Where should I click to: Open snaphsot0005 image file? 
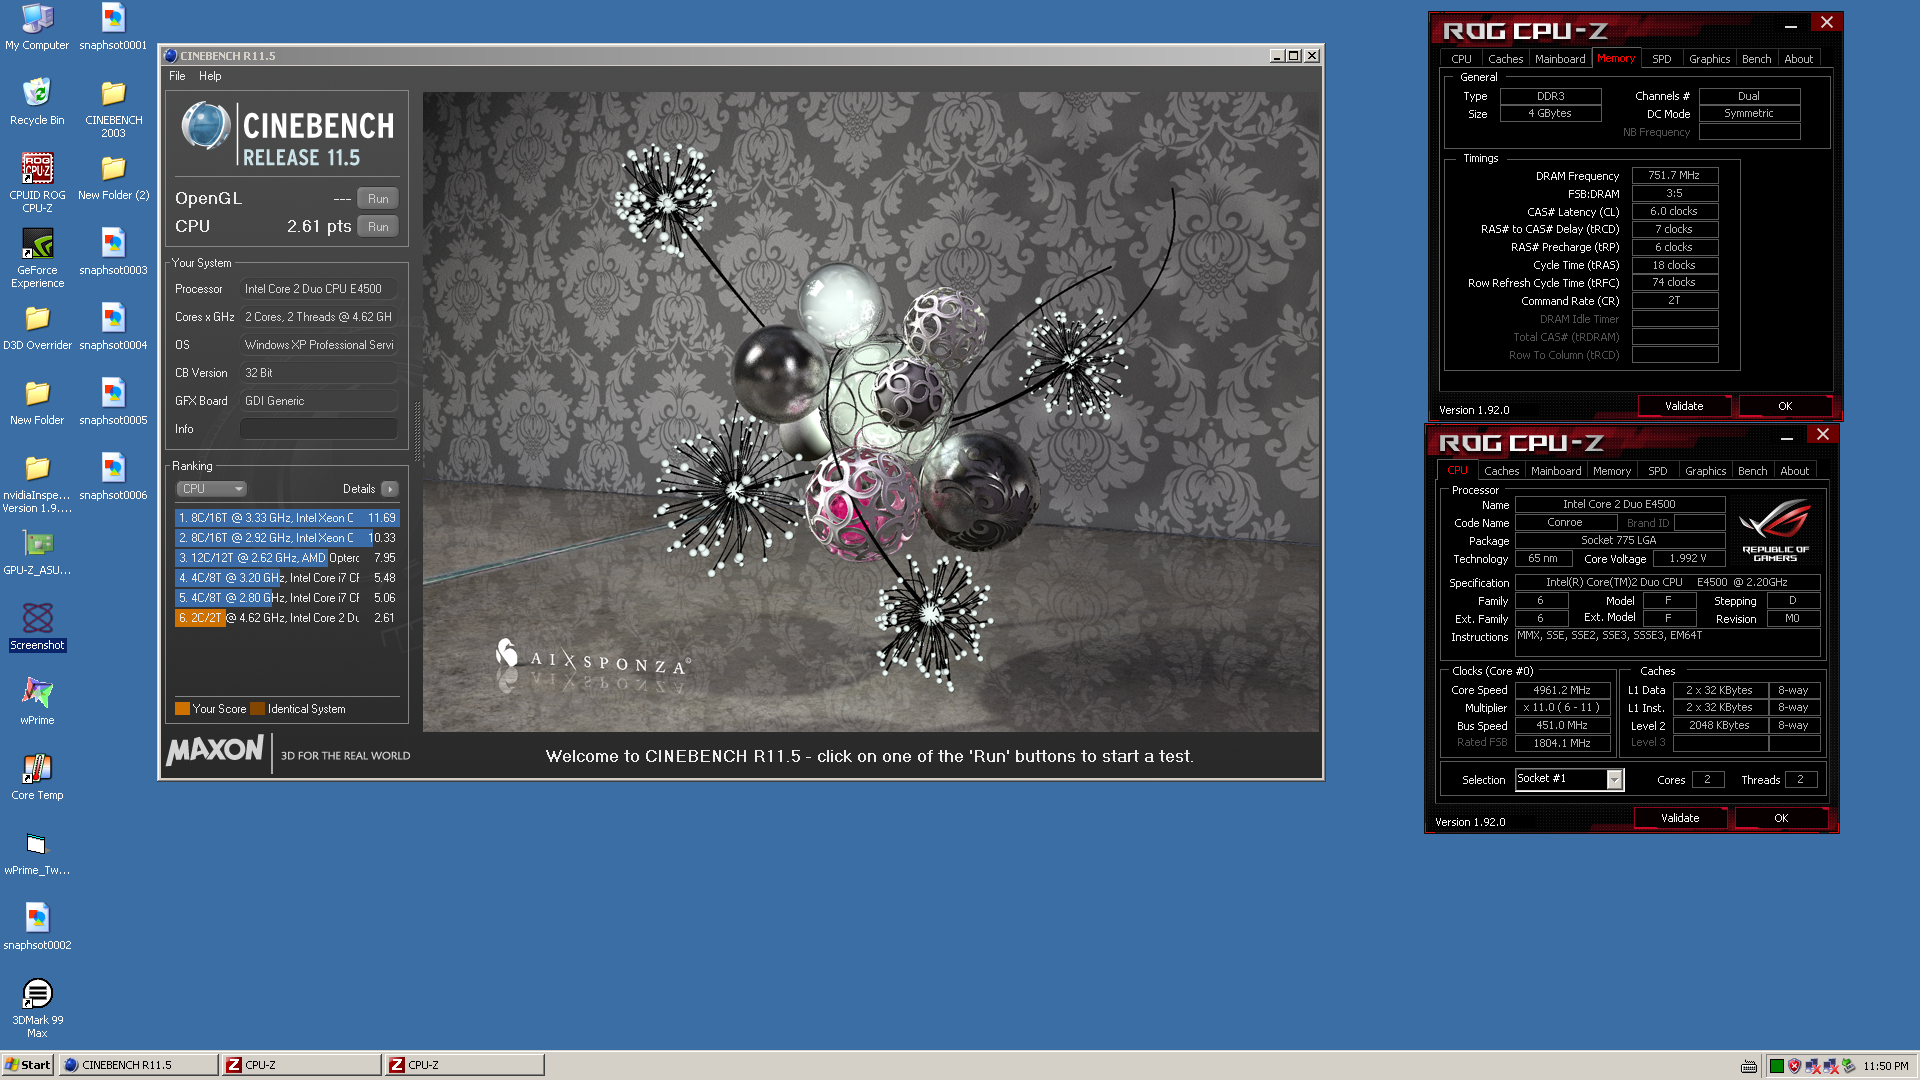[113, 402]
